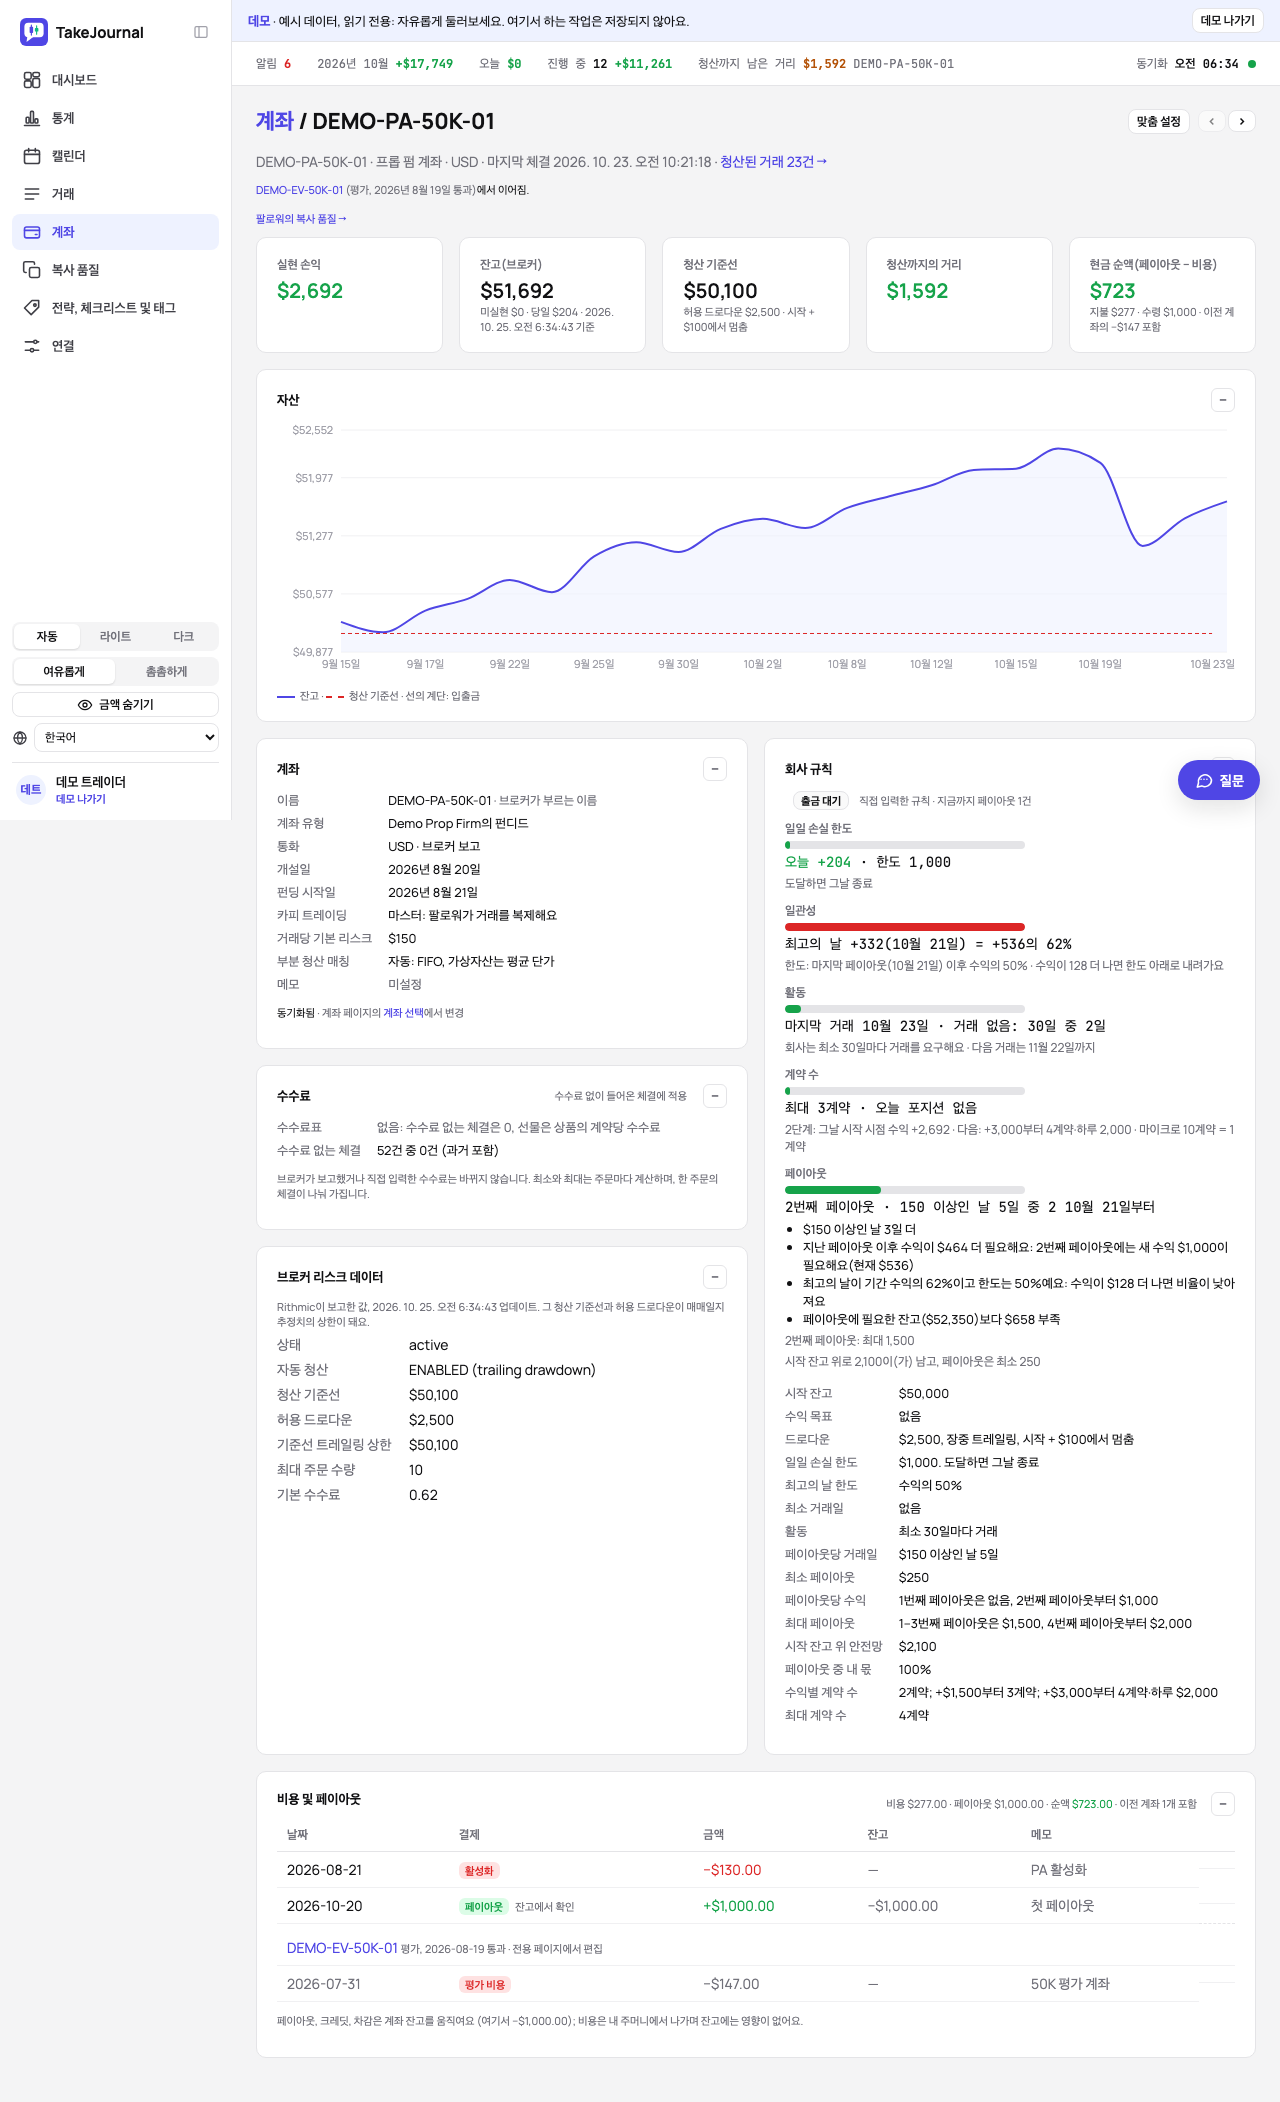Open 캘린더 in the sidebar menu
This screenshot has width=1280, height=2102.
pos(116,156)
